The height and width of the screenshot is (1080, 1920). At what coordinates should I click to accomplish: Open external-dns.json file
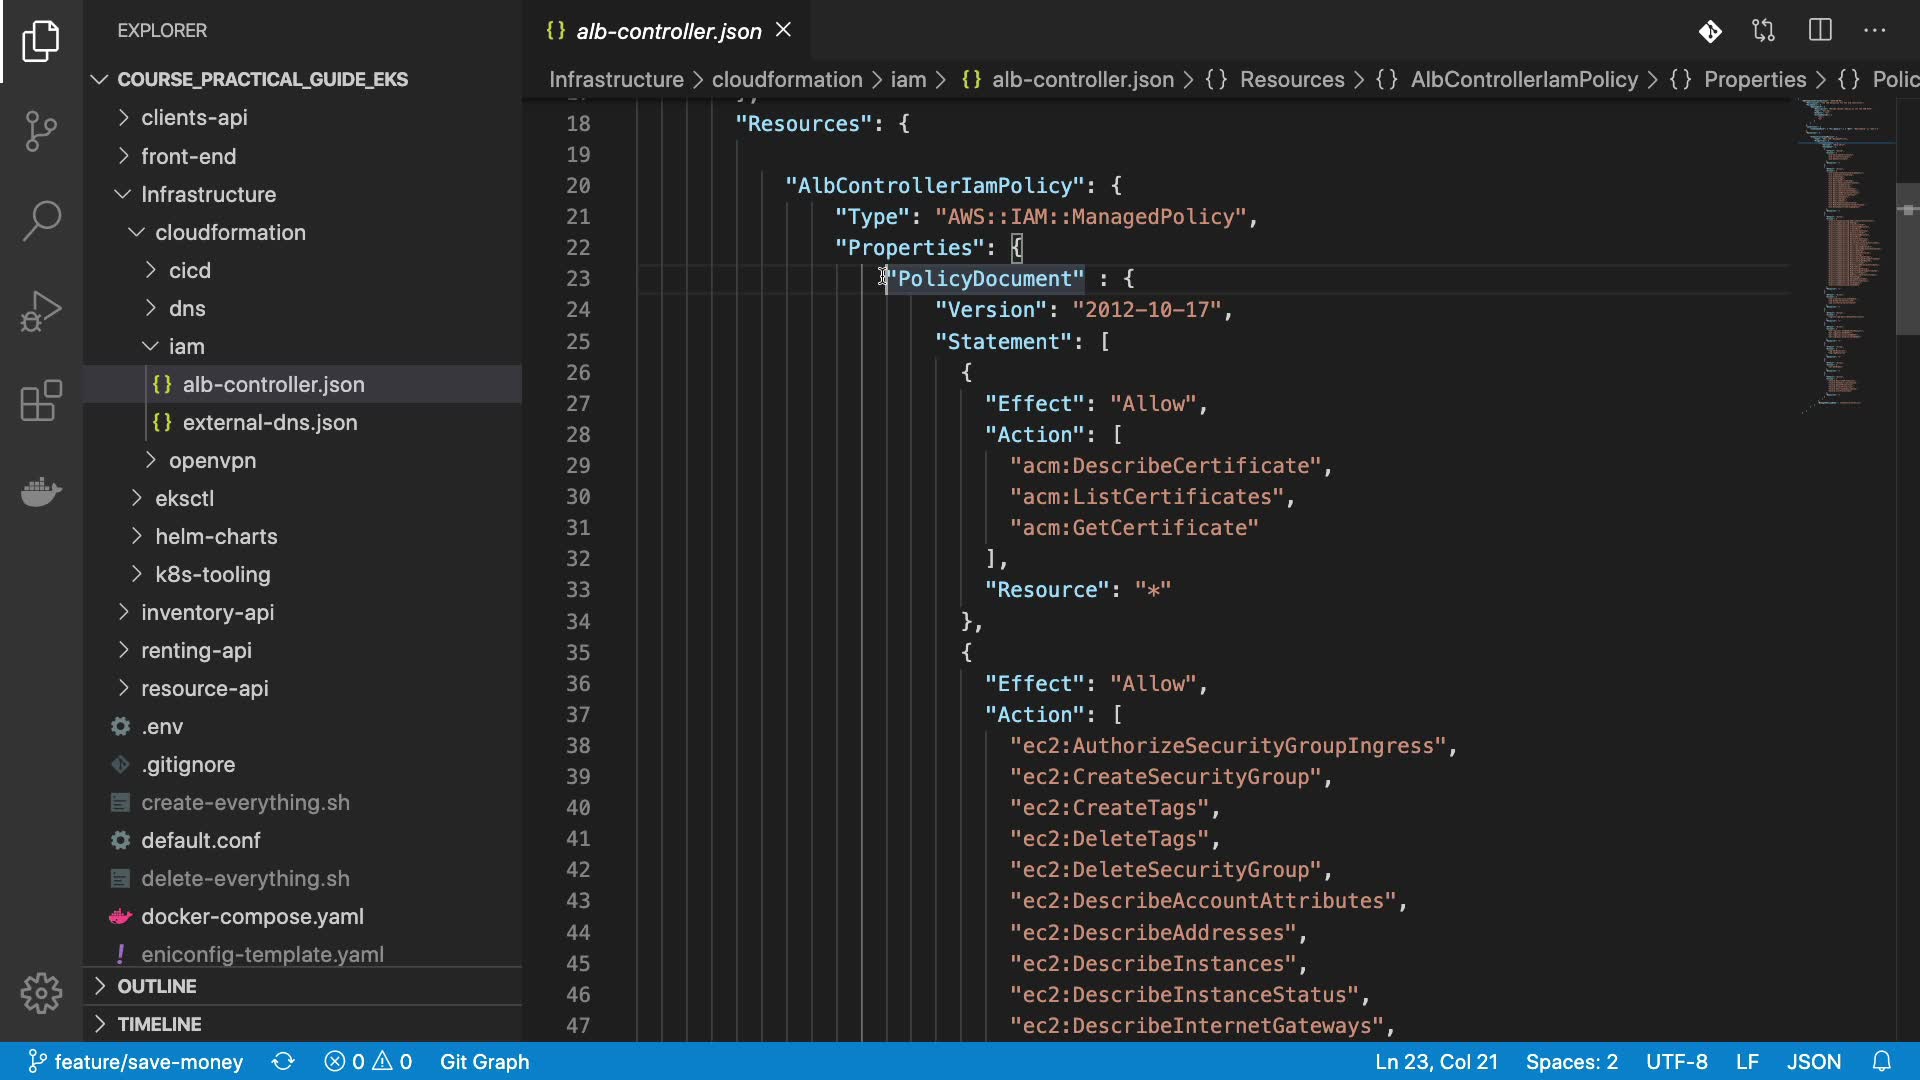tap(269, 422)
